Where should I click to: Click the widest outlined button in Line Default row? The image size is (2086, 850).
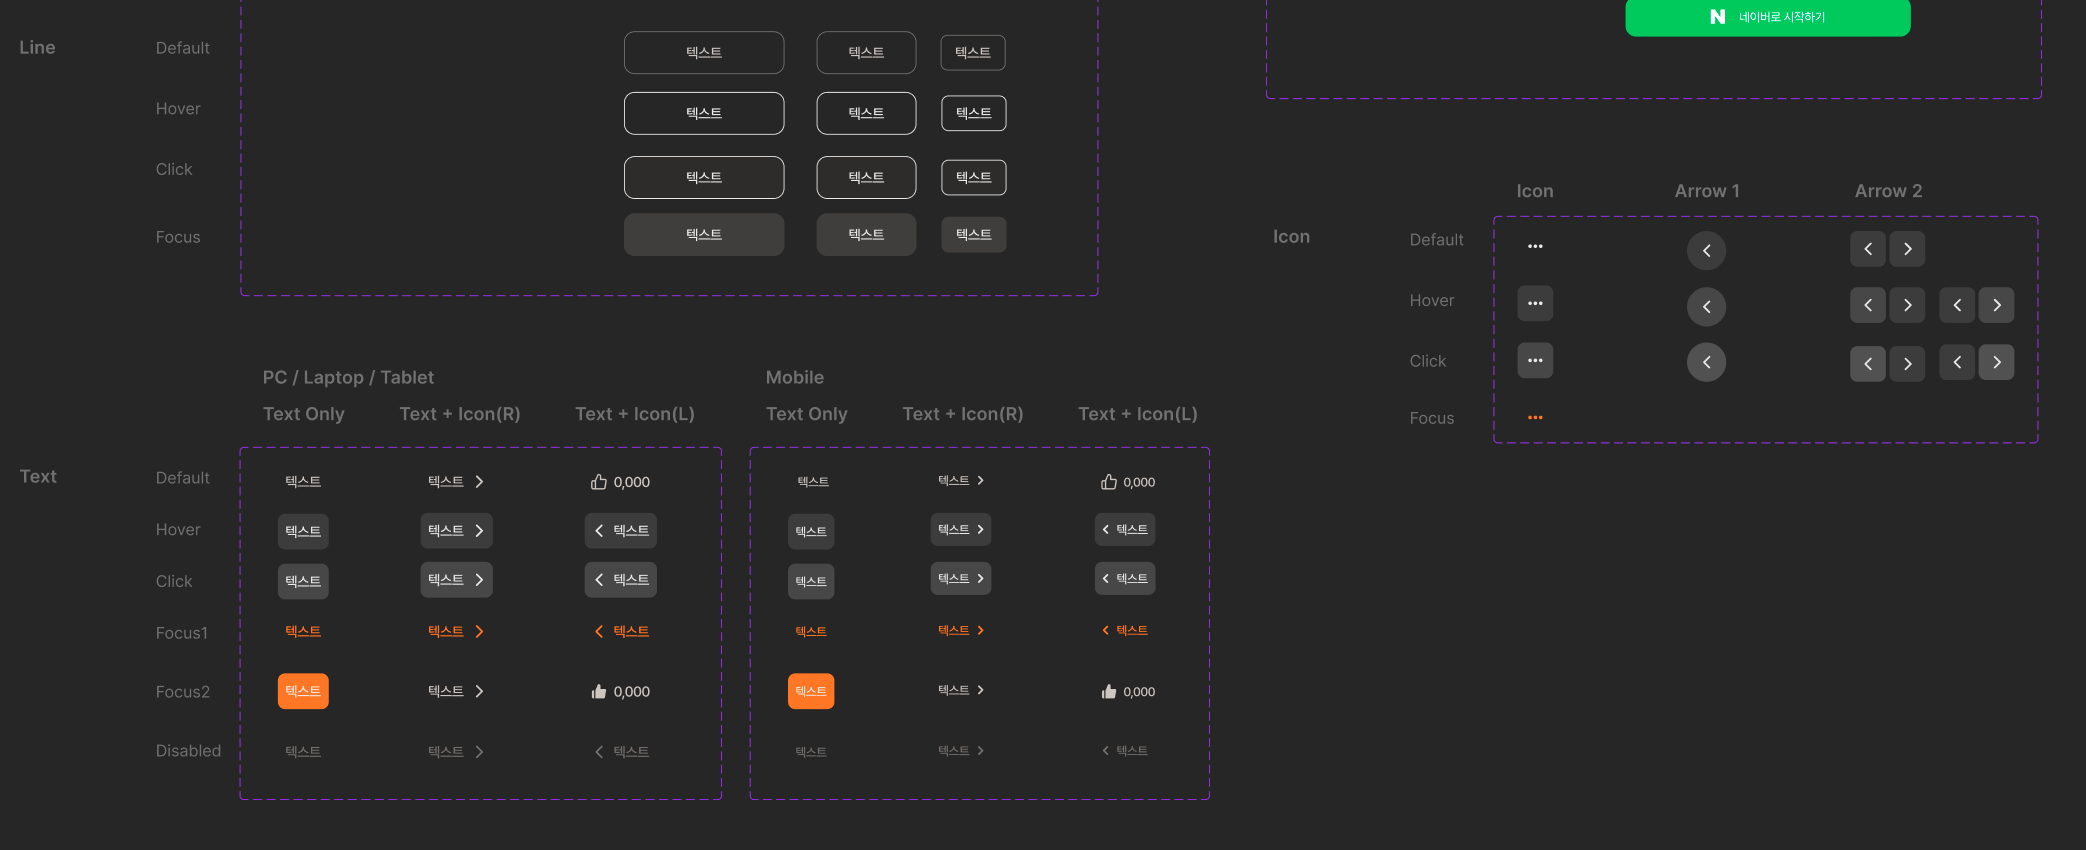pyautogui.click(x=704, y=53)
